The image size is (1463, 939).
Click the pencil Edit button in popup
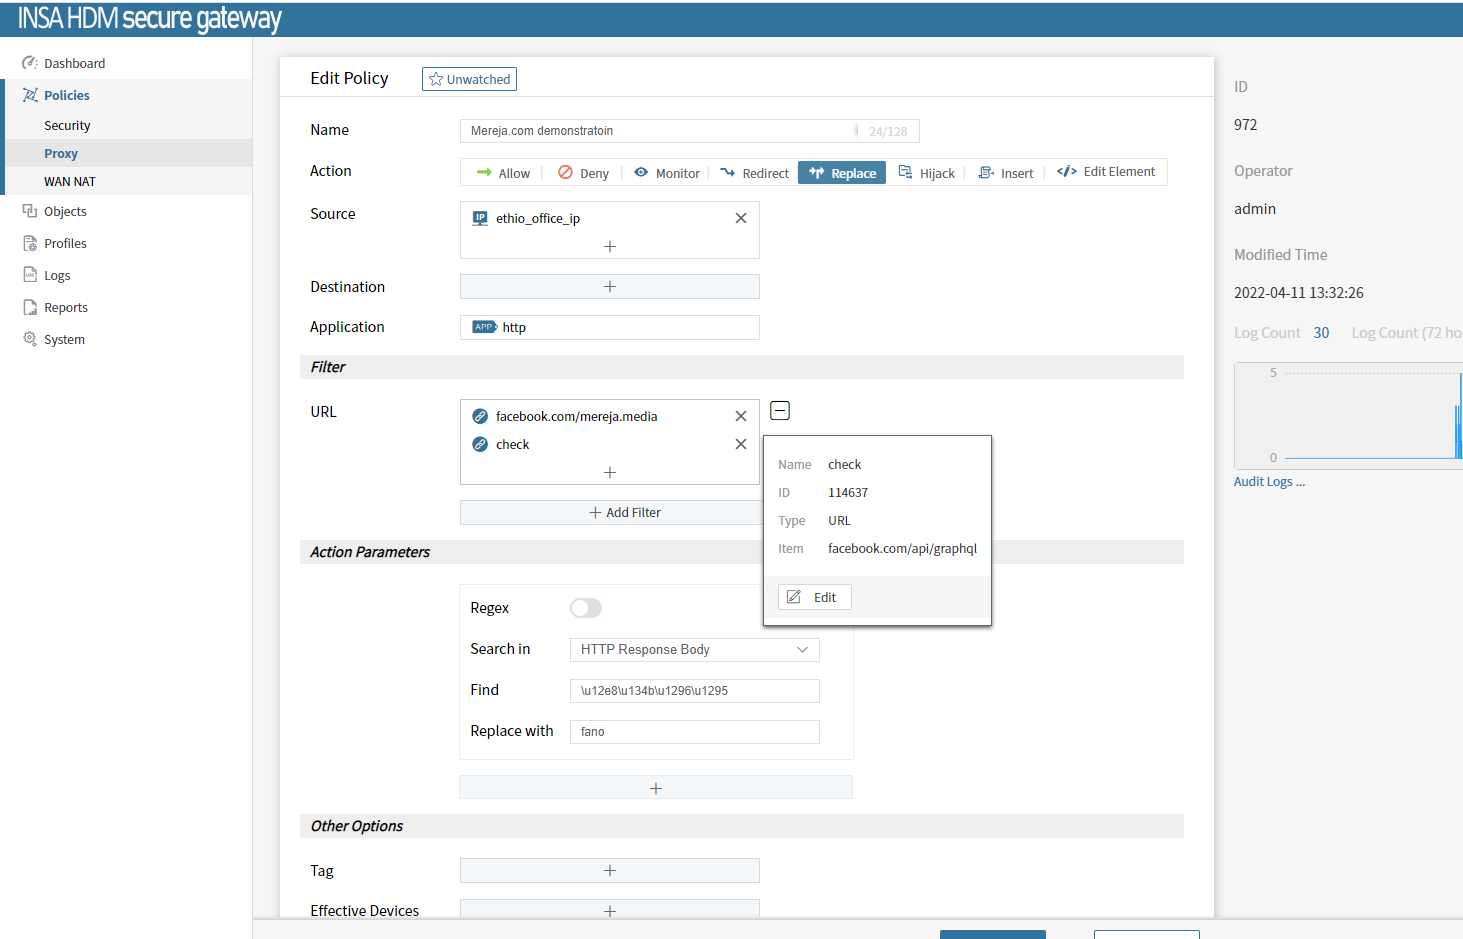pyautogui.click(x=814, y=597)
